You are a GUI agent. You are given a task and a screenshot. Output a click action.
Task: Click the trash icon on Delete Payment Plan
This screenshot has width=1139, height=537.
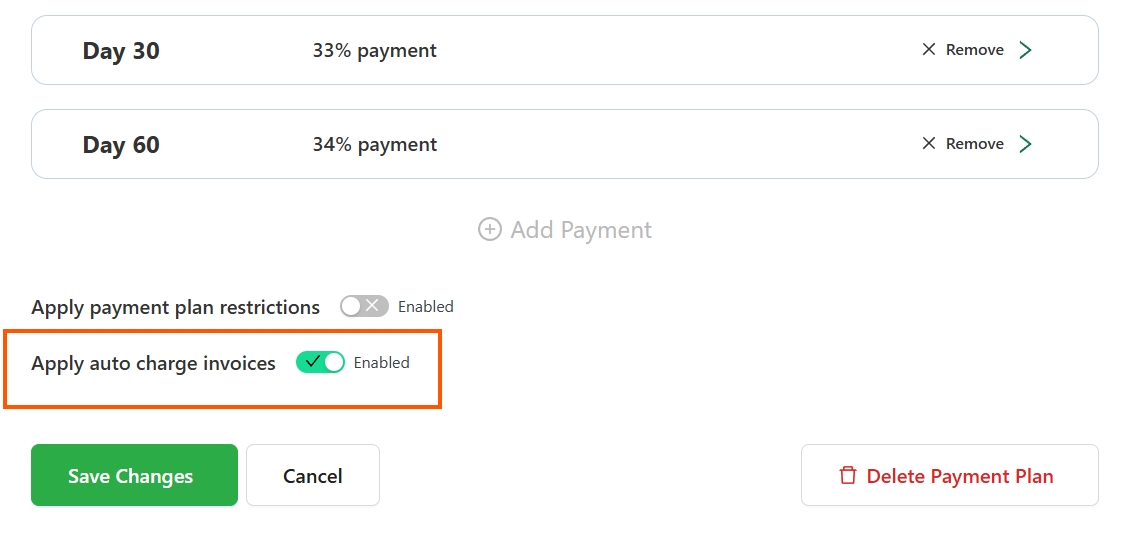(x=848, y=475)
